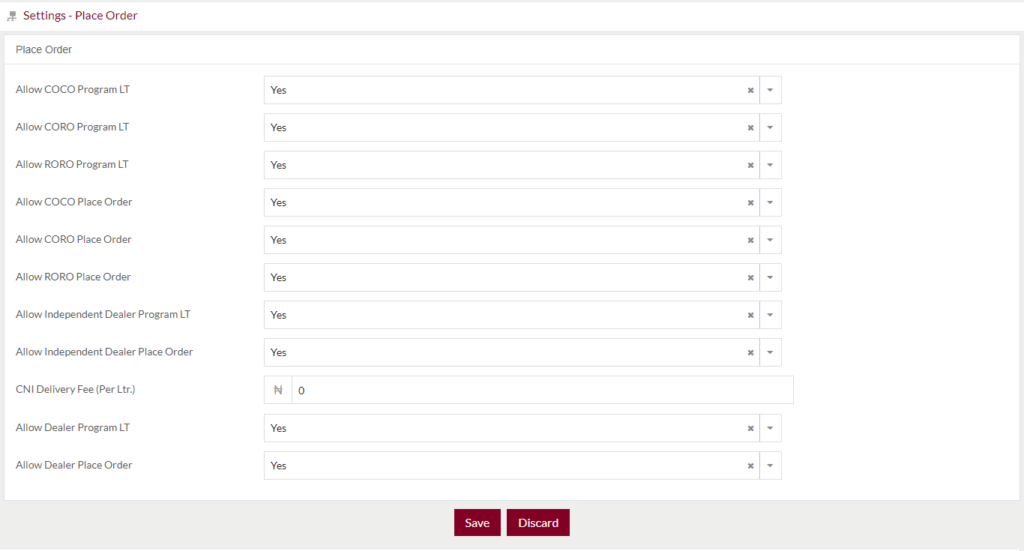Clear the Allow COCO Program LT value
This screenshot has width=1024, height=551.
pos(750,91)
